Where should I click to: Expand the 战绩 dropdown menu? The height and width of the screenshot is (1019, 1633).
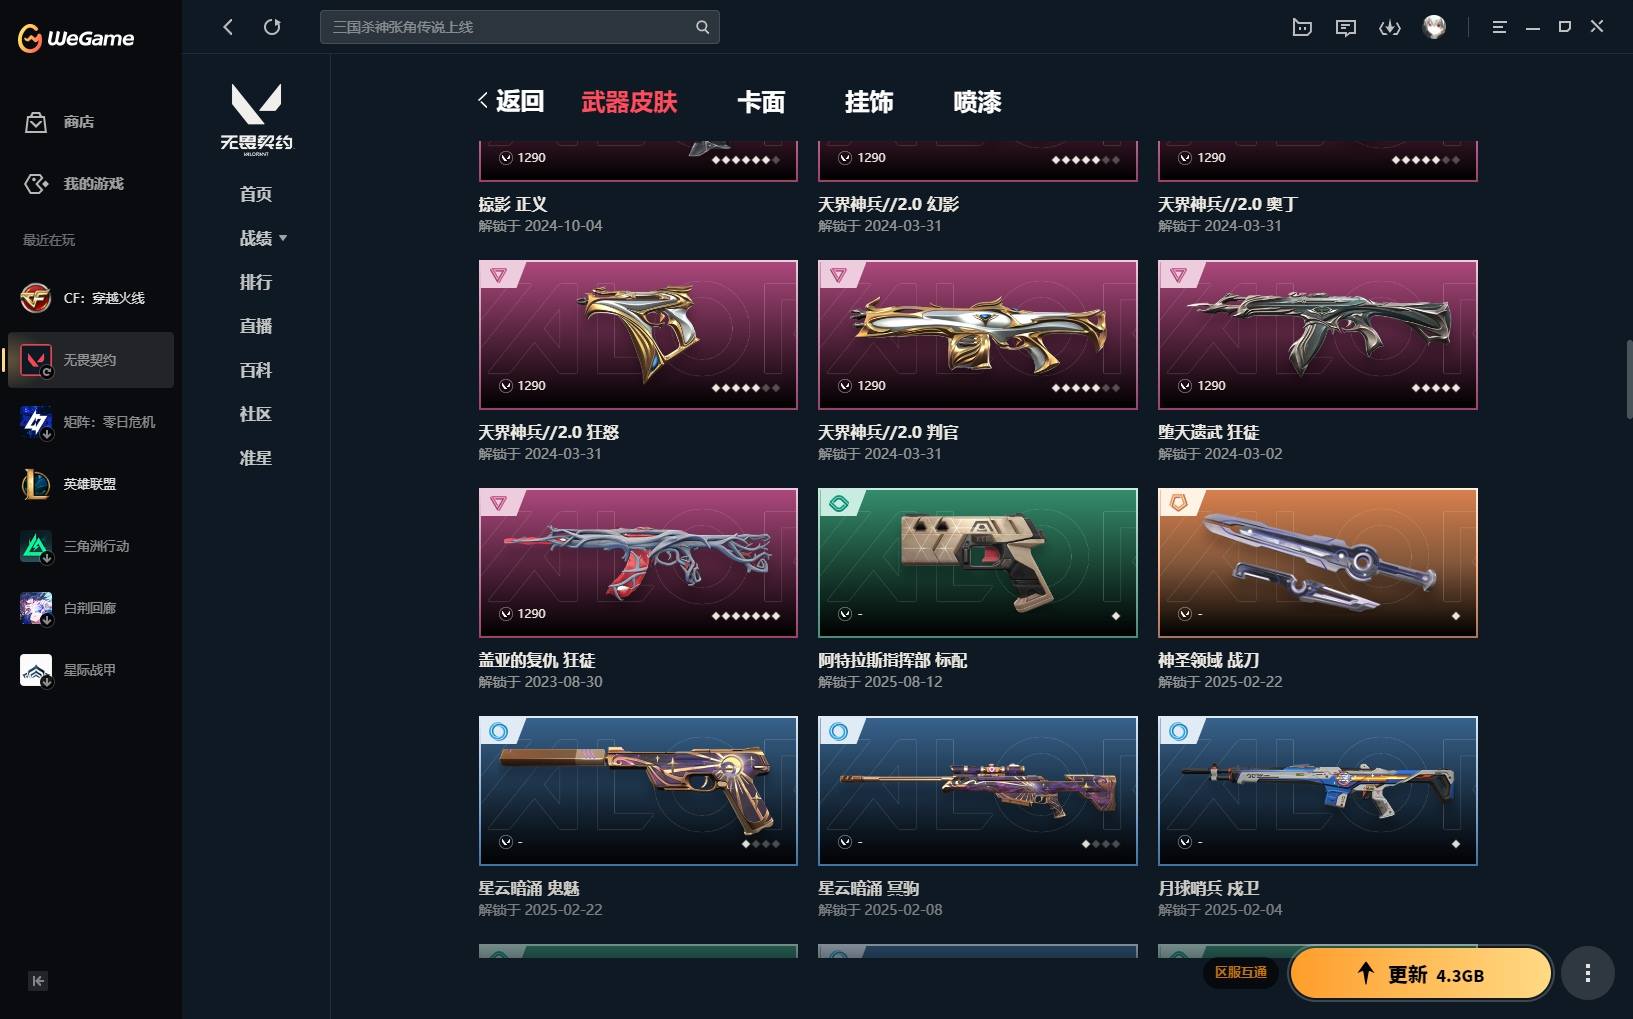(x=263, y=238)
